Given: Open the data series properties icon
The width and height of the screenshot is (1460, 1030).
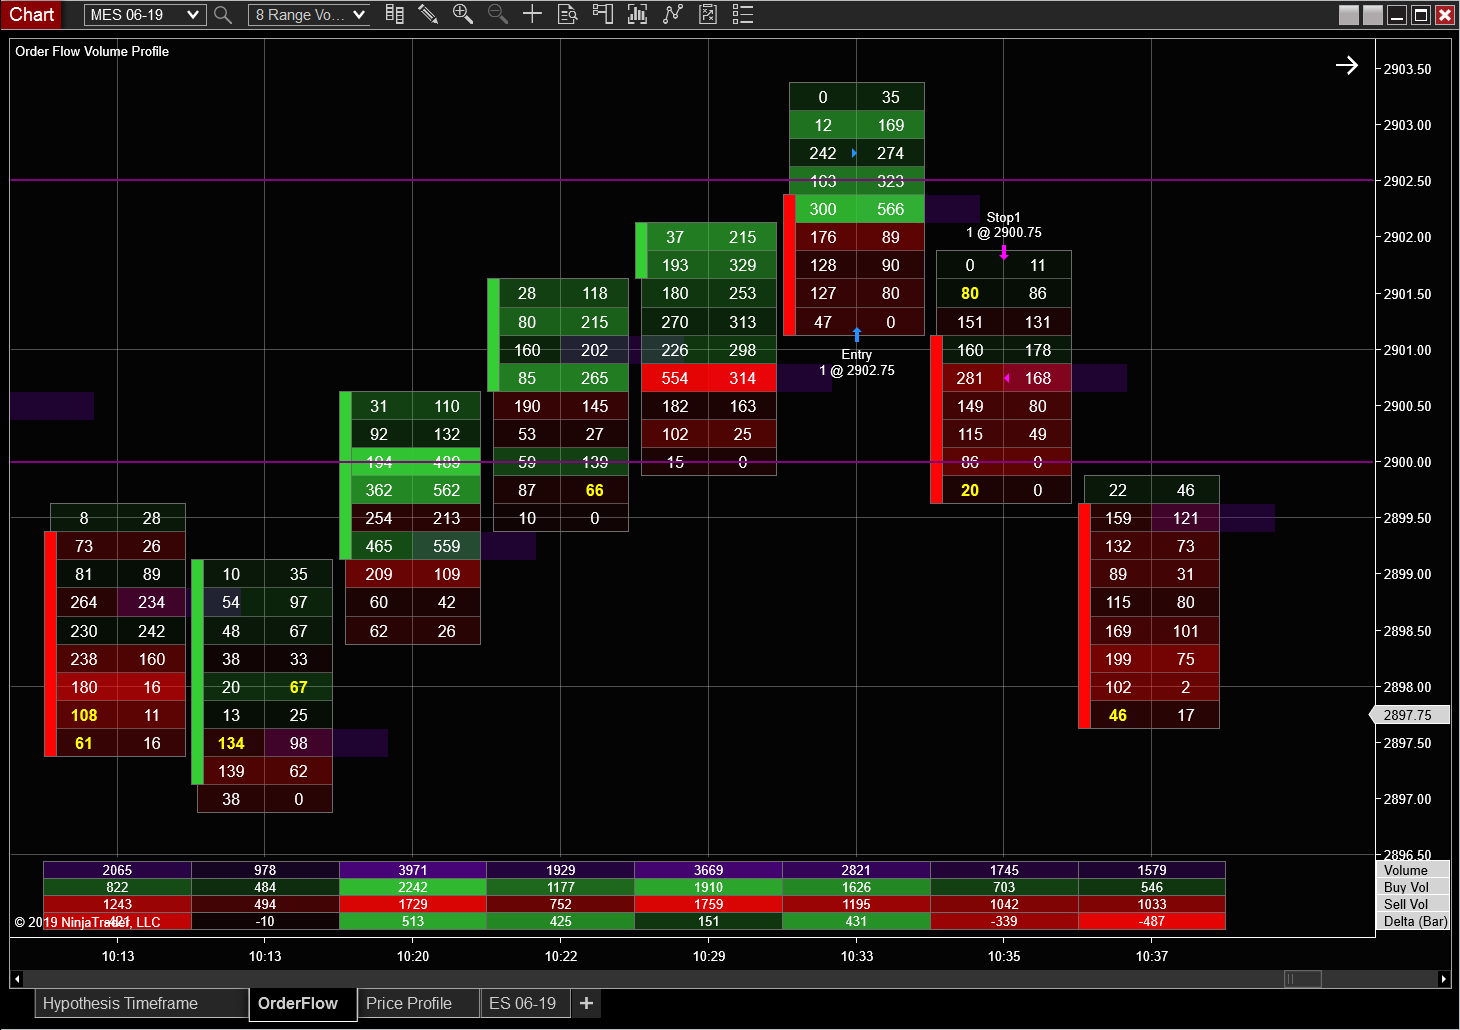Looking at the screenshot, I should pyautogui.click(x=707, y=14).
